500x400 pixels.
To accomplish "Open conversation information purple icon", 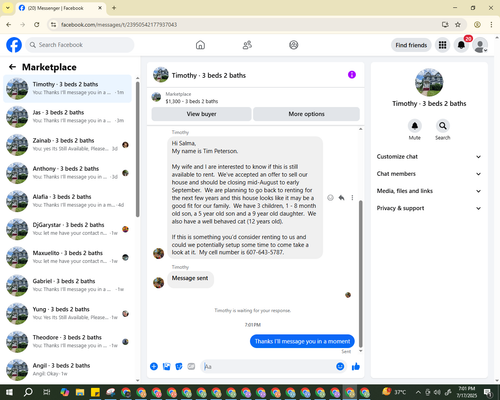I will pyautogui.click(x=352, y=75).
